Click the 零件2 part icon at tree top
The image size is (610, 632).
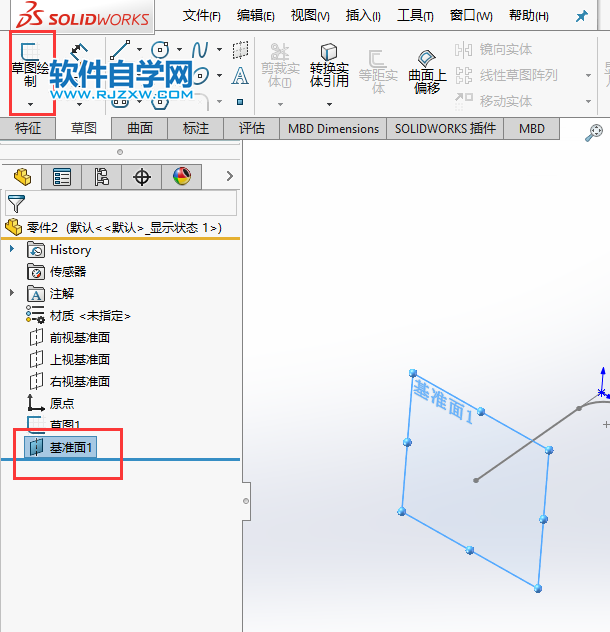coord(14,227)
